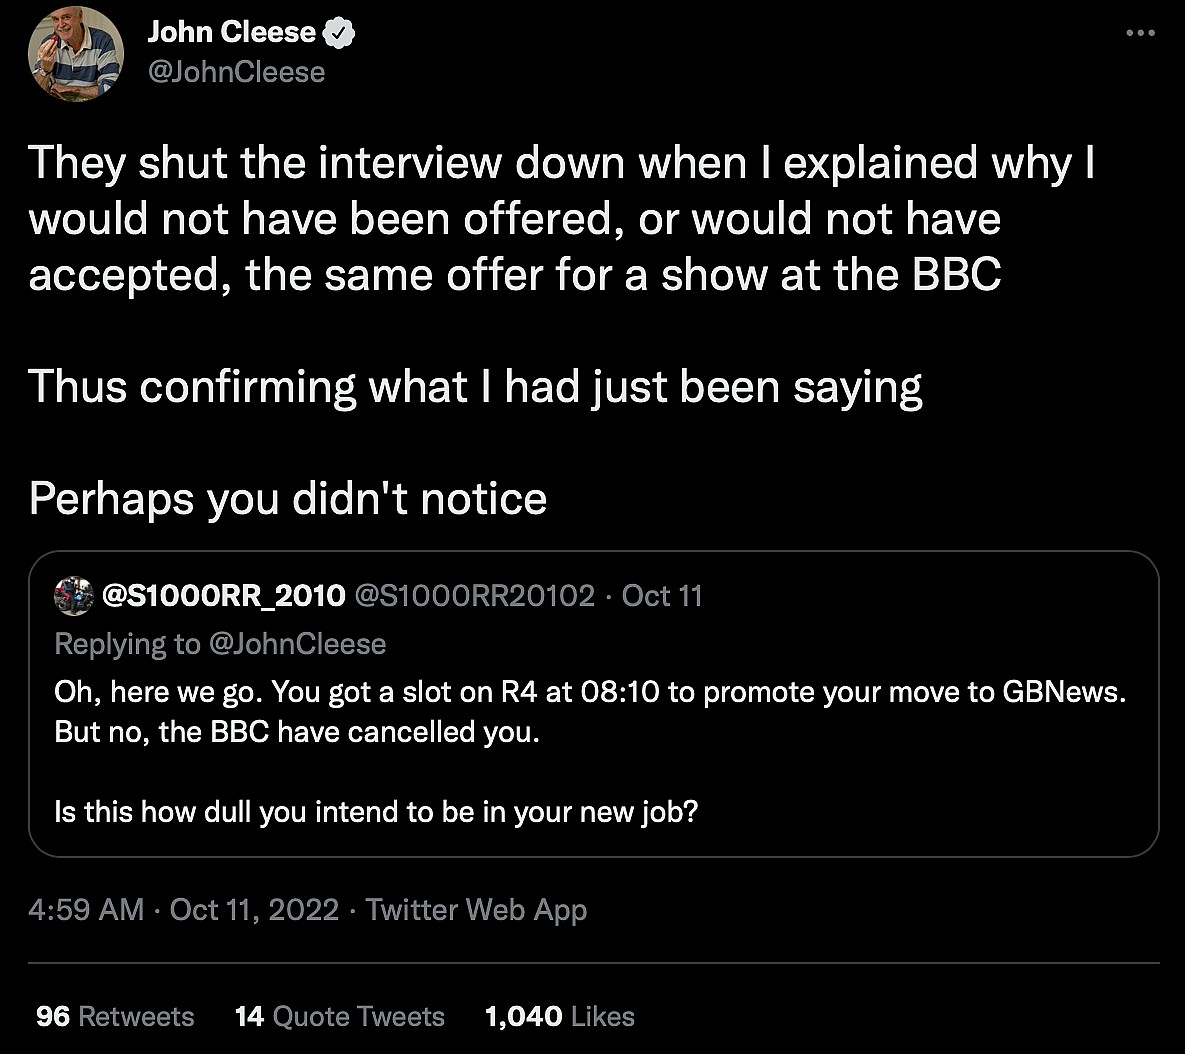Open the @S1000RR_2010 display name in quoted tweet
Image resolution: width=1185 pixels, height=1054 pixels.
[x=222, y=596]
